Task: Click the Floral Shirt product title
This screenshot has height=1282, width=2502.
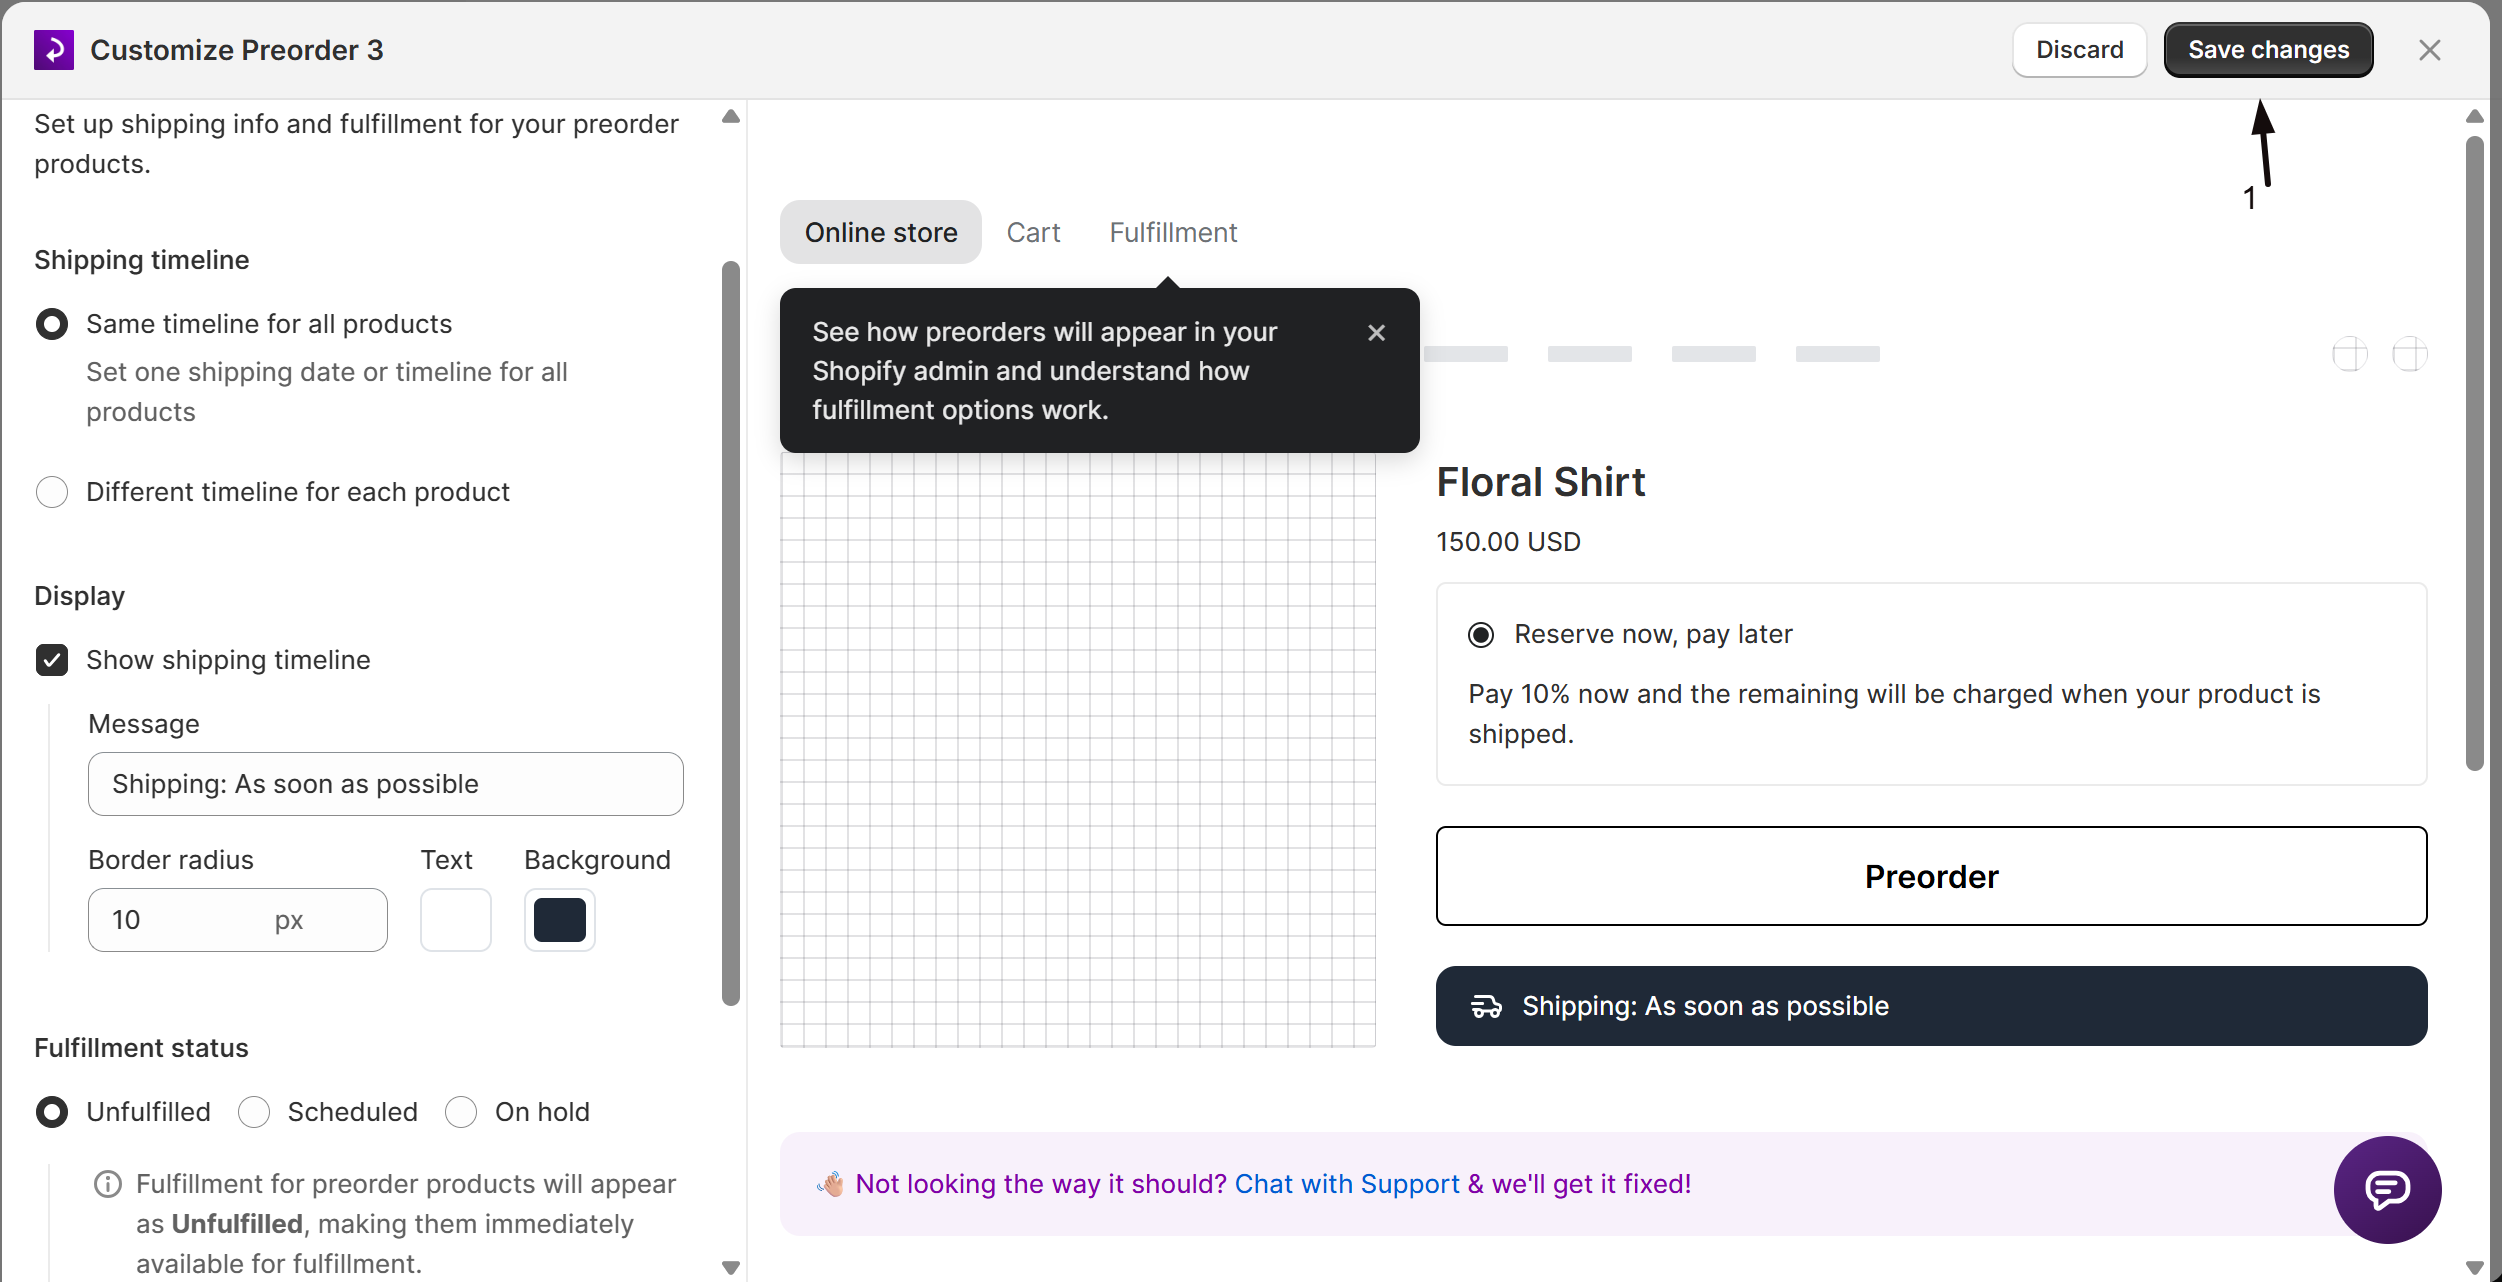Action: tap(1541, 482)
